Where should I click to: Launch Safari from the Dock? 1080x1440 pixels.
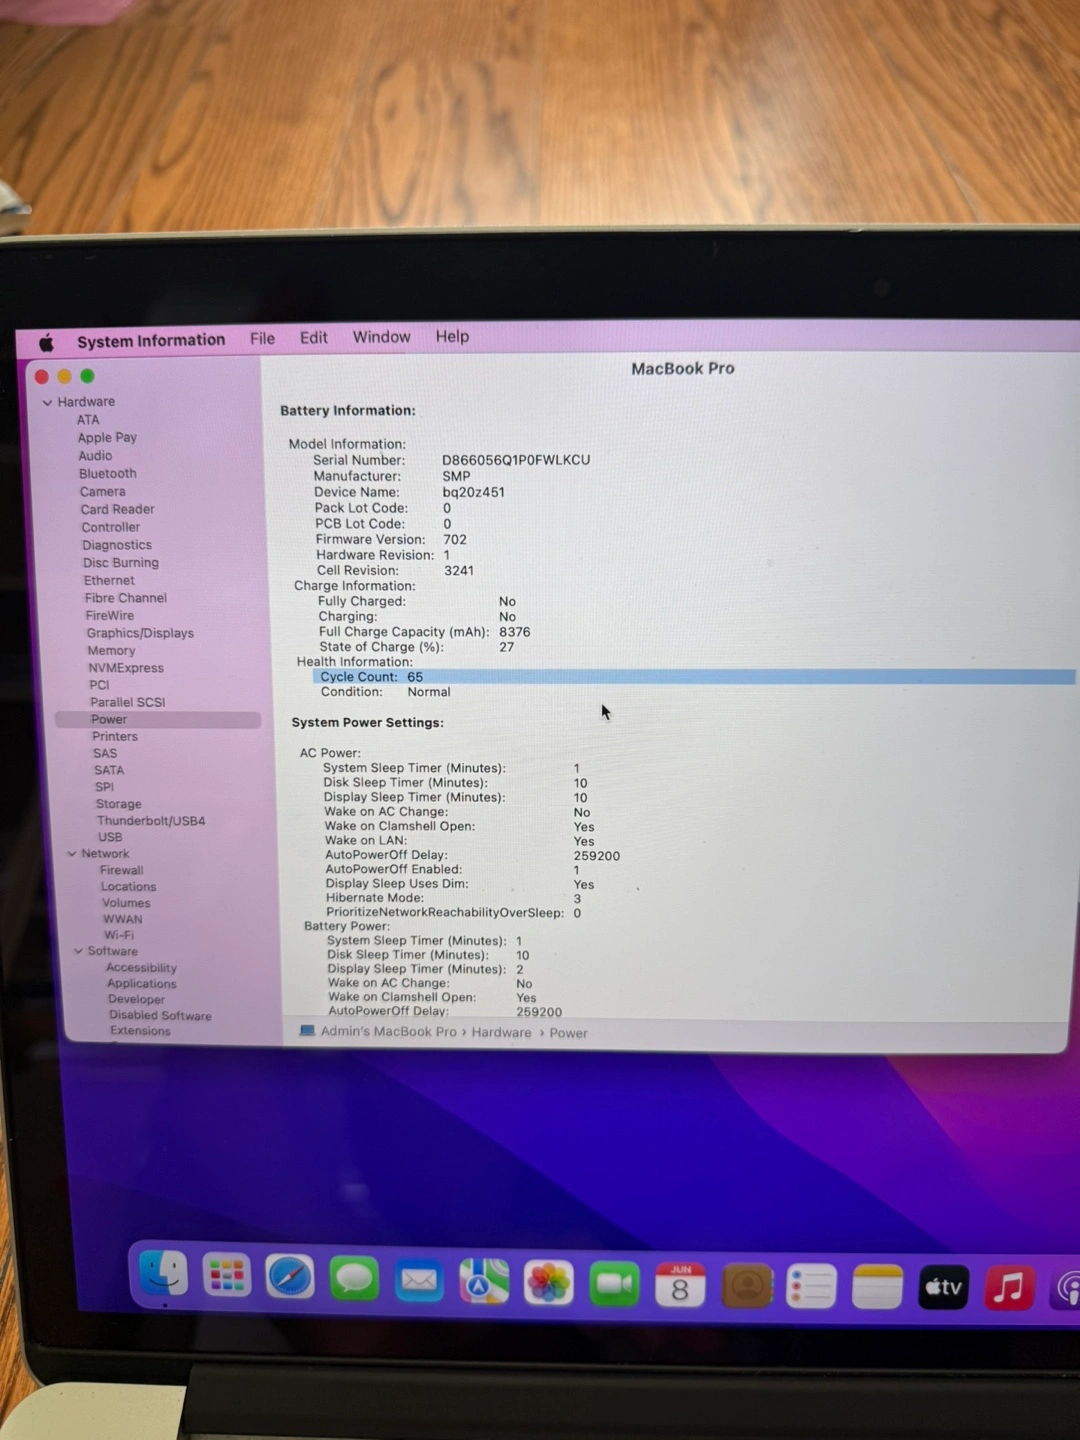[290, 1277]
